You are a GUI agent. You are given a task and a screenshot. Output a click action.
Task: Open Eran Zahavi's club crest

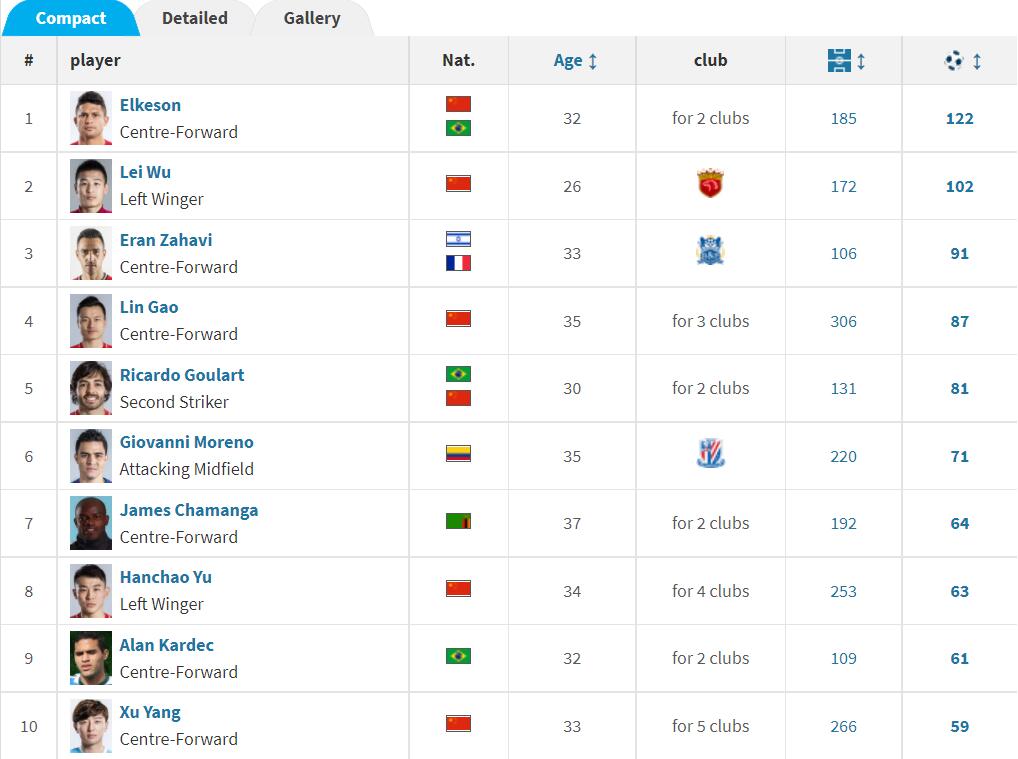tap(710, 251)
